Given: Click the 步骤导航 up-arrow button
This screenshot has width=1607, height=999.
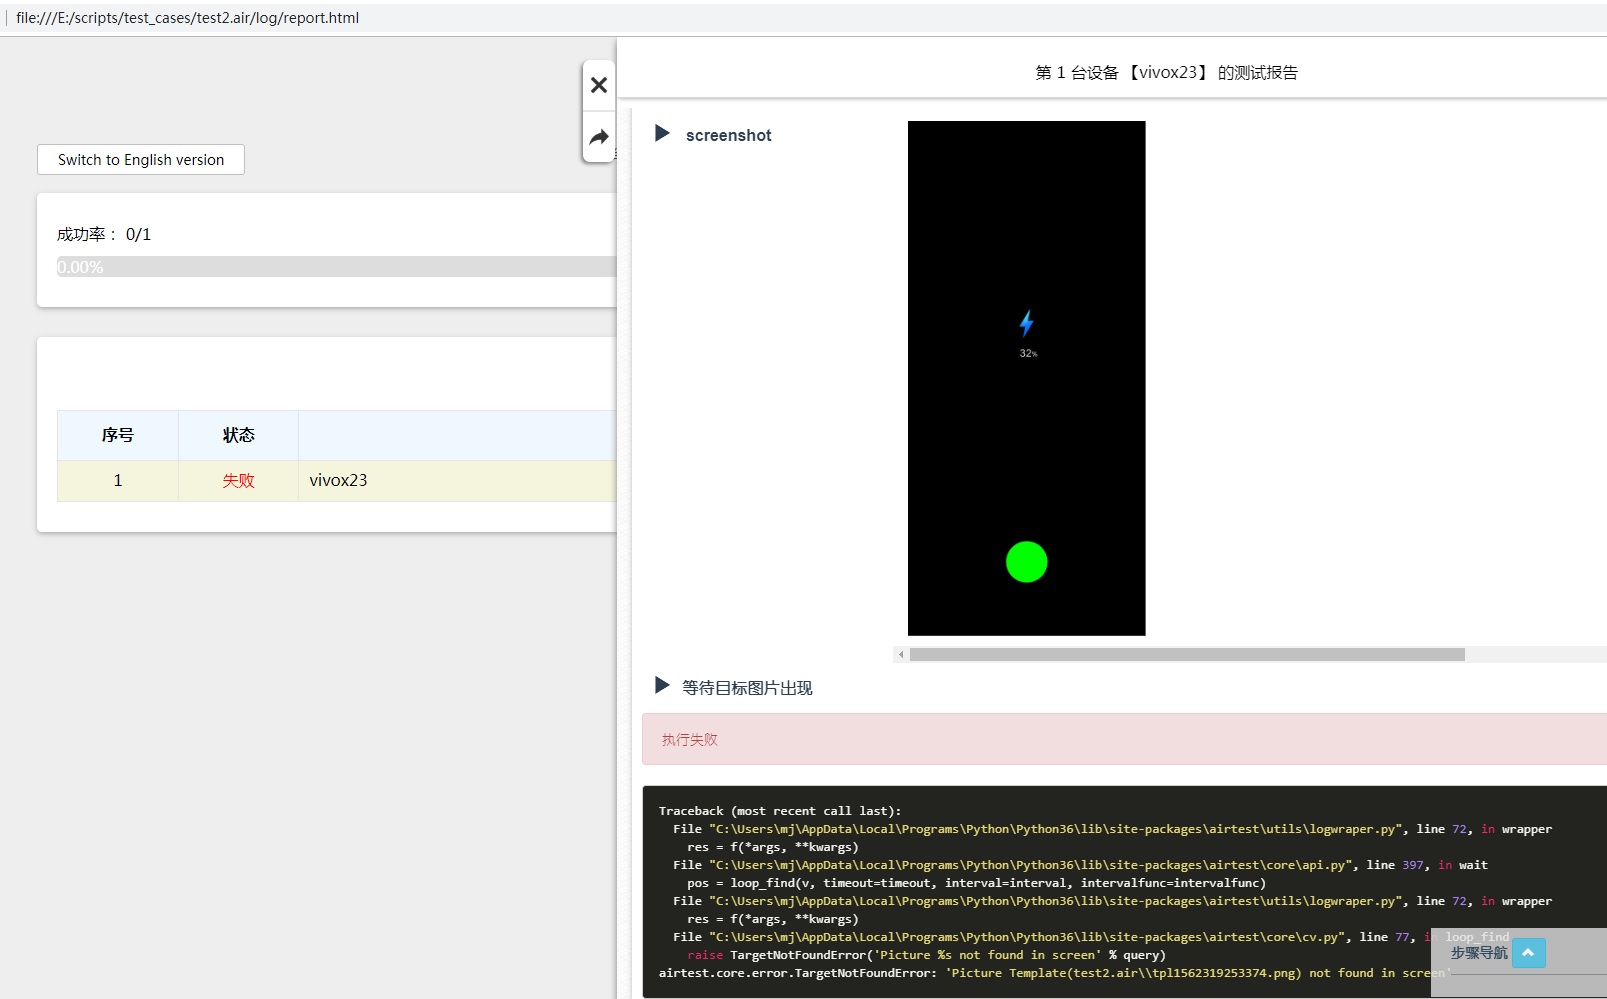Looking at the screenshot, I should (1528, 952).
